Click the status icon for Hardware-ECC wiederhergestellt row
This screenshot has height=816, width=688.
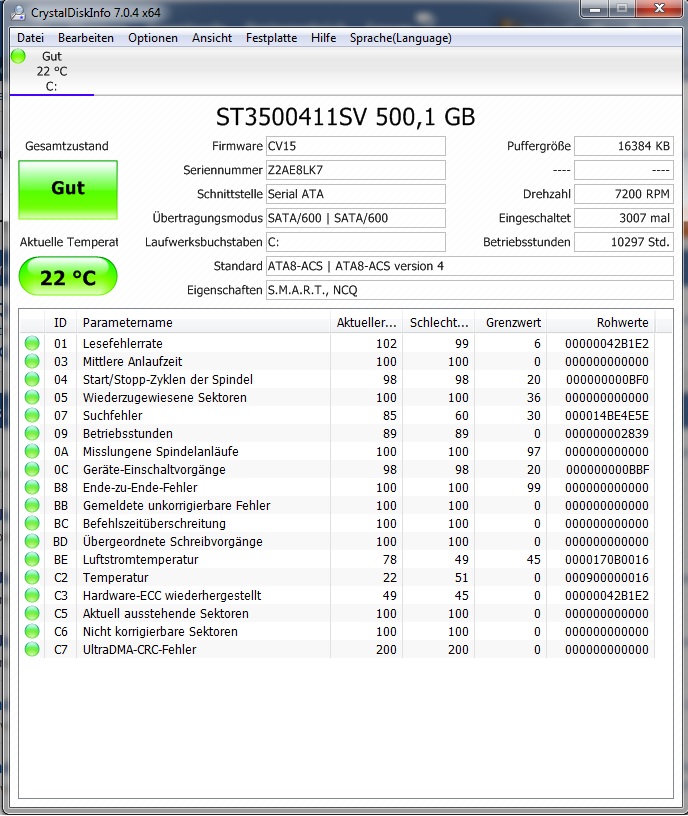32,595
